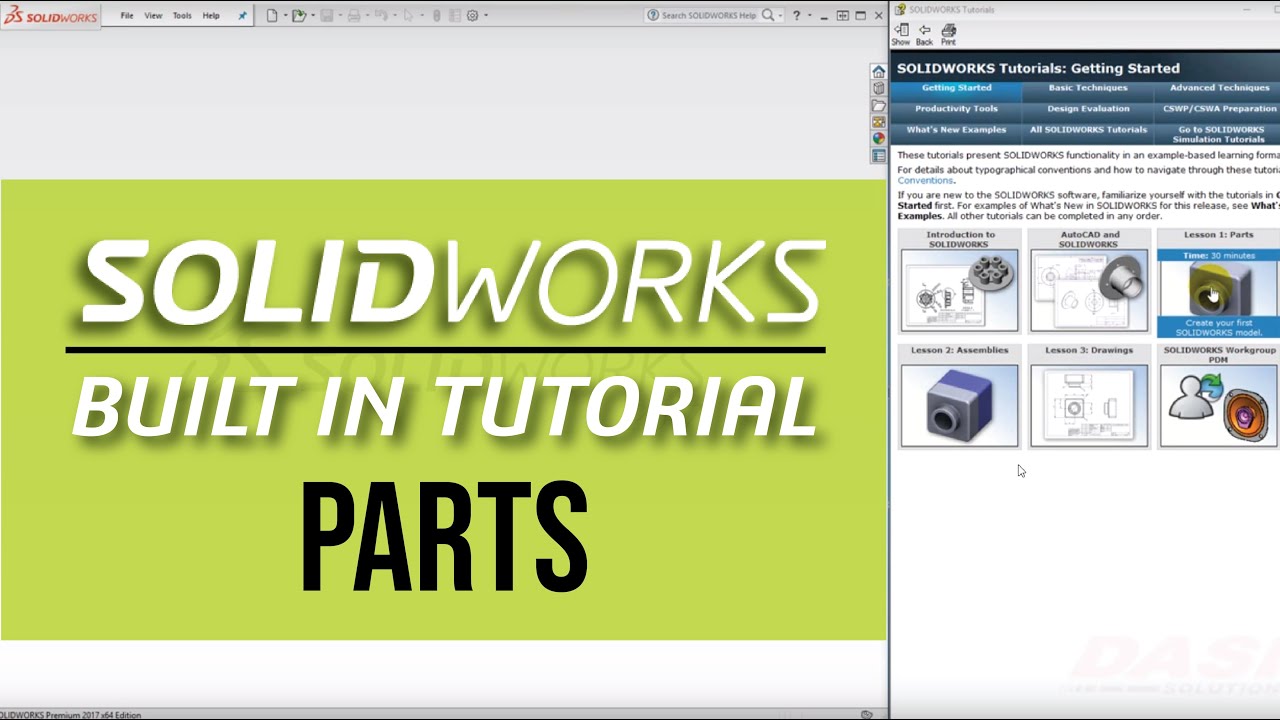Open Options via the gear icon
This screenshot has height=720, width=1280.
point(473,16)
